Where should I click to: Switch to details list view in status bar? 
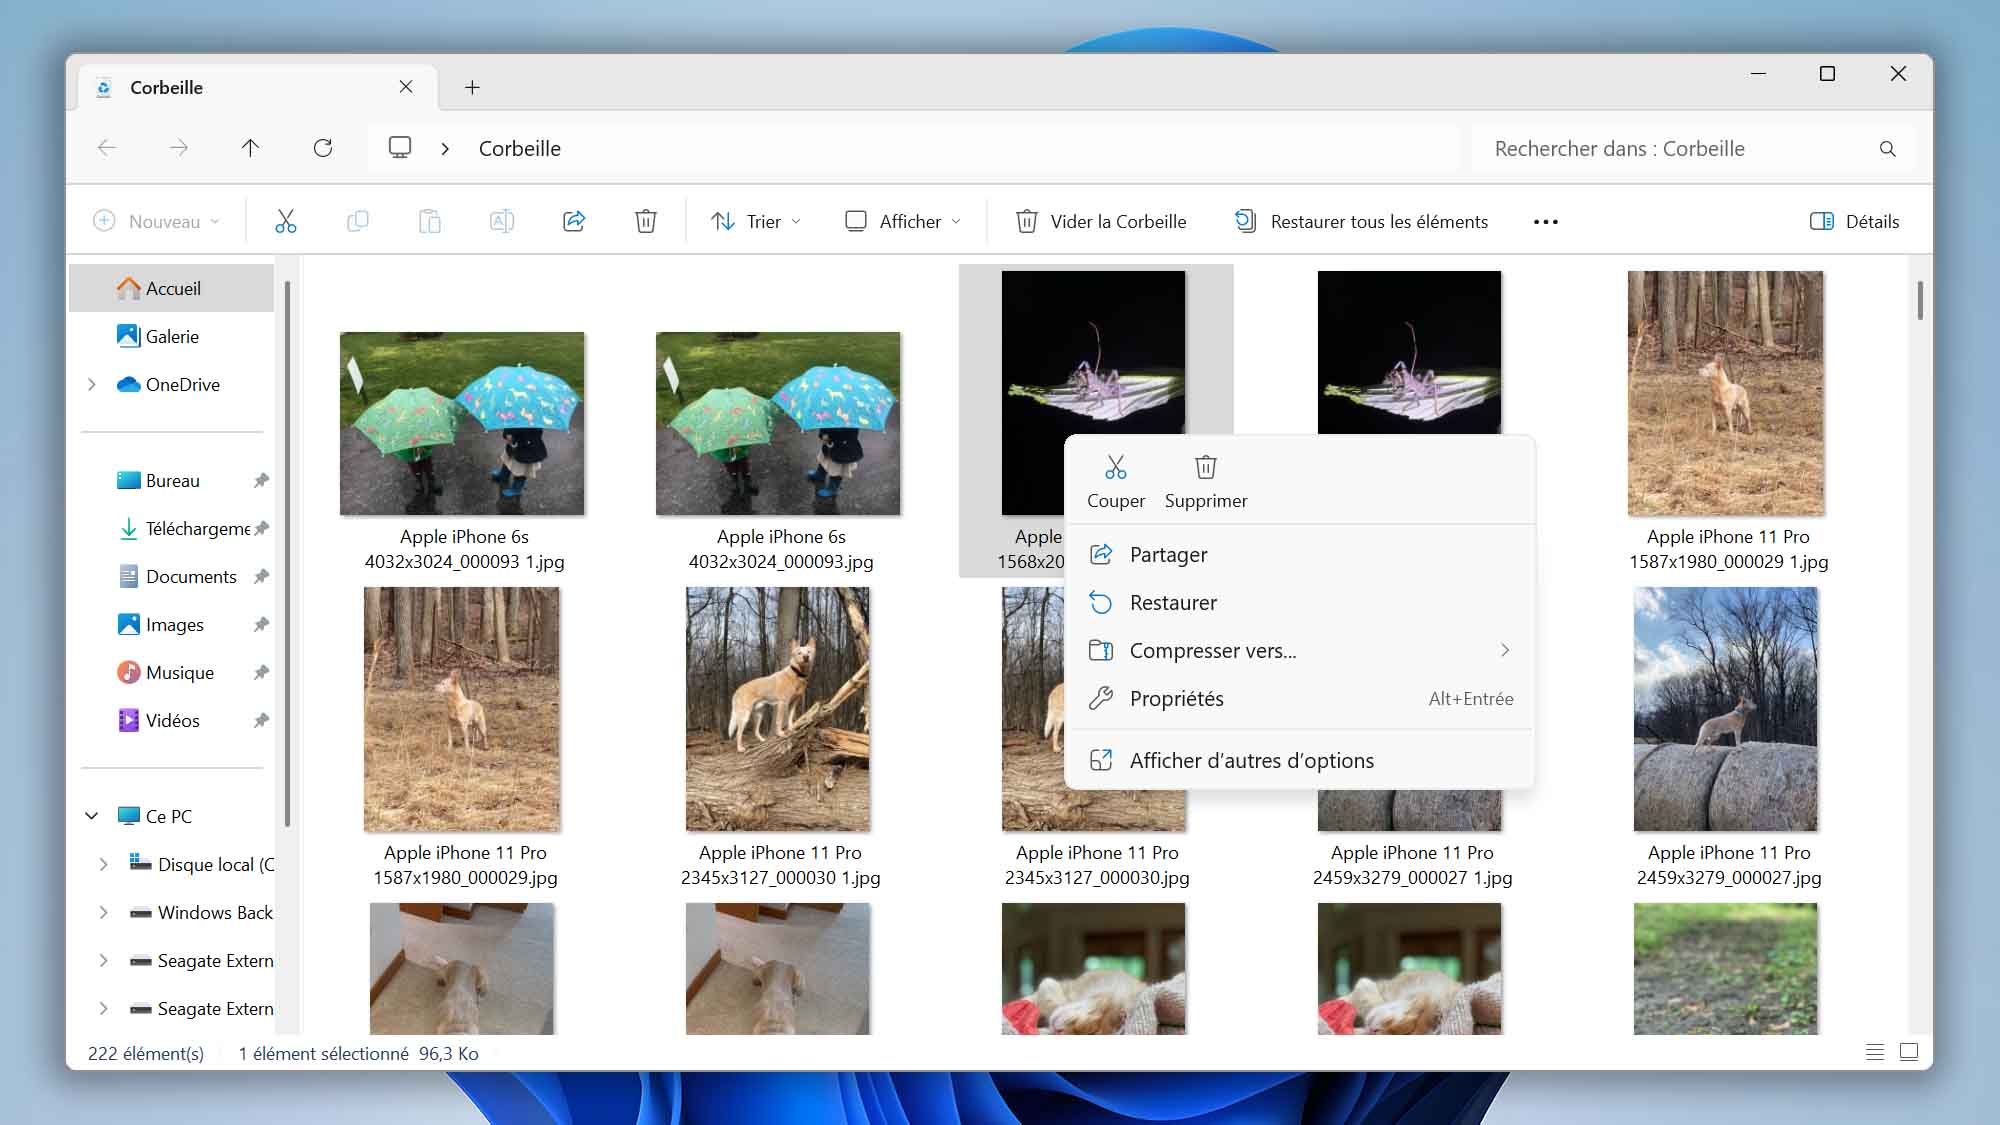tap(1875, 1052)
